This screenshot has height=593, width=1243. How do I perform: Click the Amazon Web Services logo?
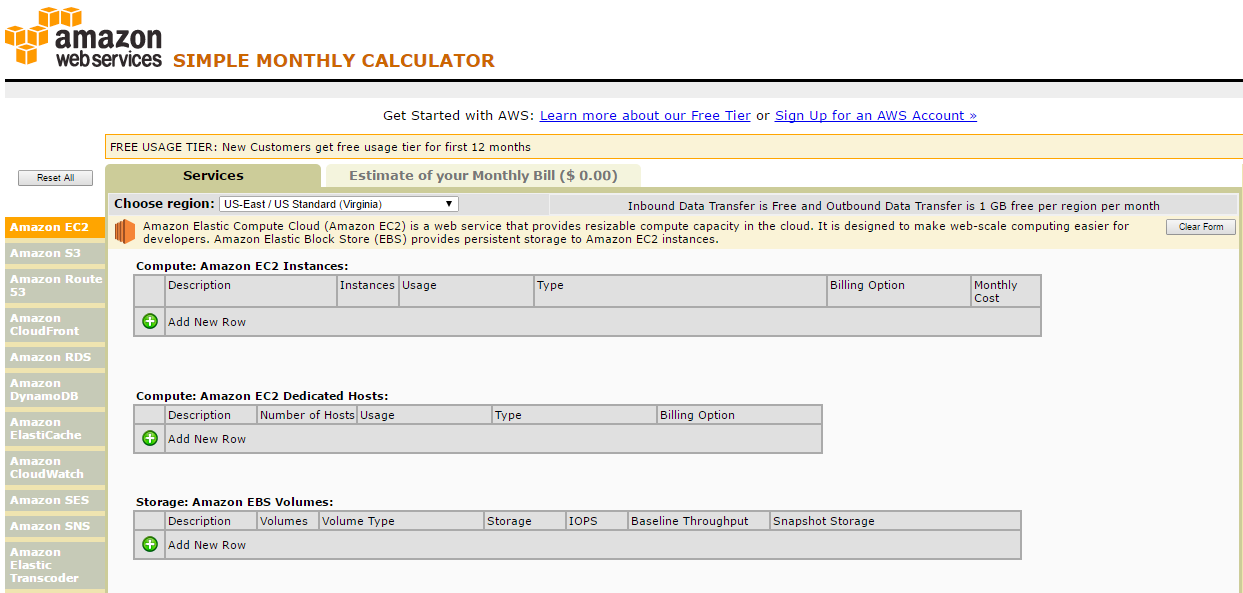84,38
